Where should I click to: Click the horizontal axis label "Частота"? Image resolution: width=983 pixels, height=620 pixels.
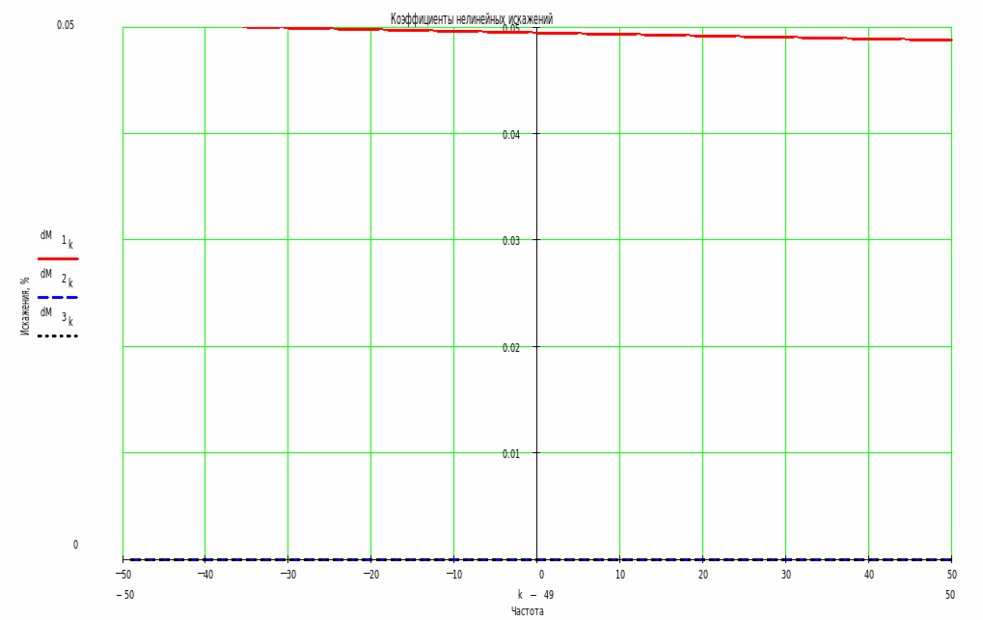(527, 611)
